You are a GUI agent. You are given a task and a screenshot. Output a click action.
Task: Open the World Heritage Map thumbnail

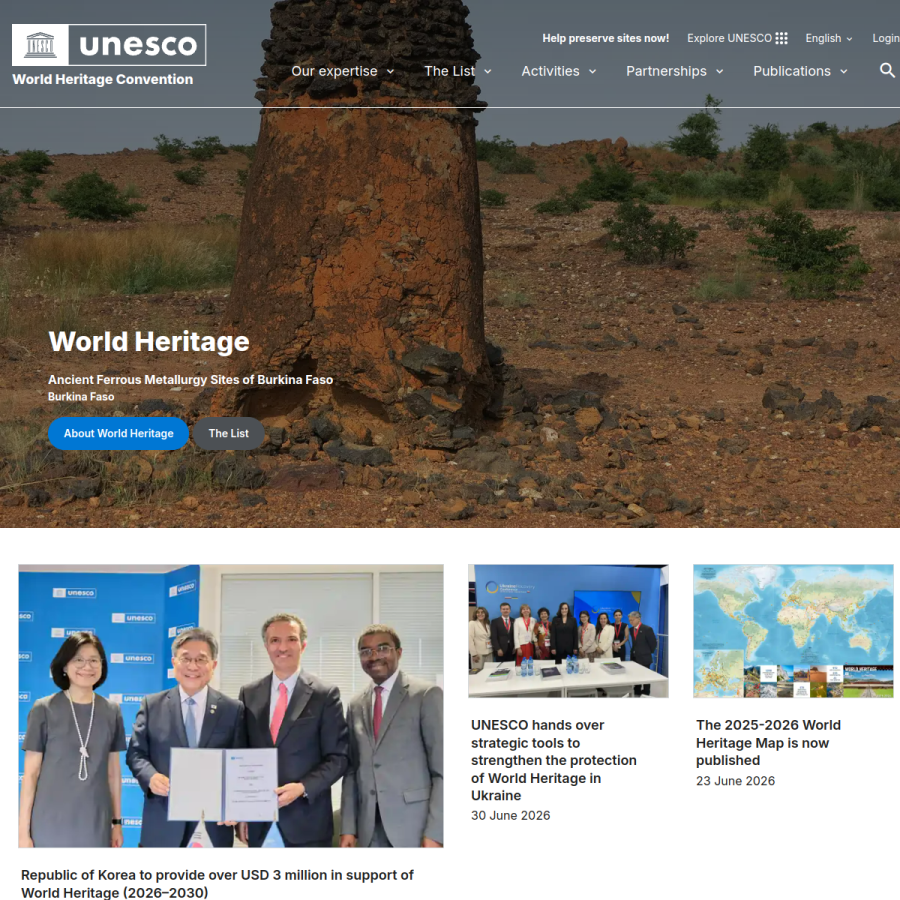tap(793, 631)
